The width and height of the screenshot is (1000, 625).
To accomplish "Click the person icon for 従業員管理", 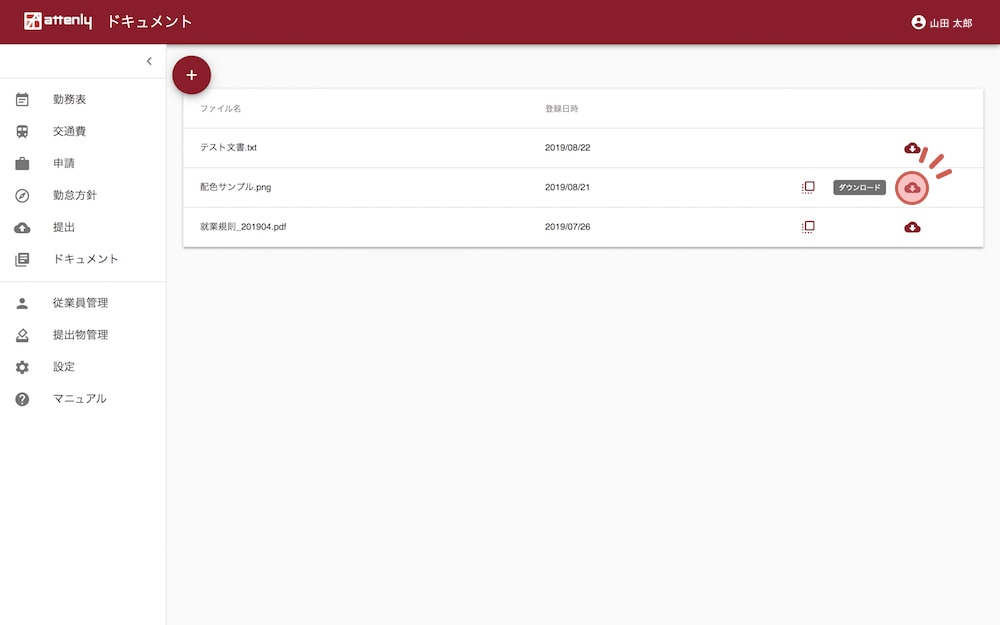I will pyautogui.click(x=22, y=303).
